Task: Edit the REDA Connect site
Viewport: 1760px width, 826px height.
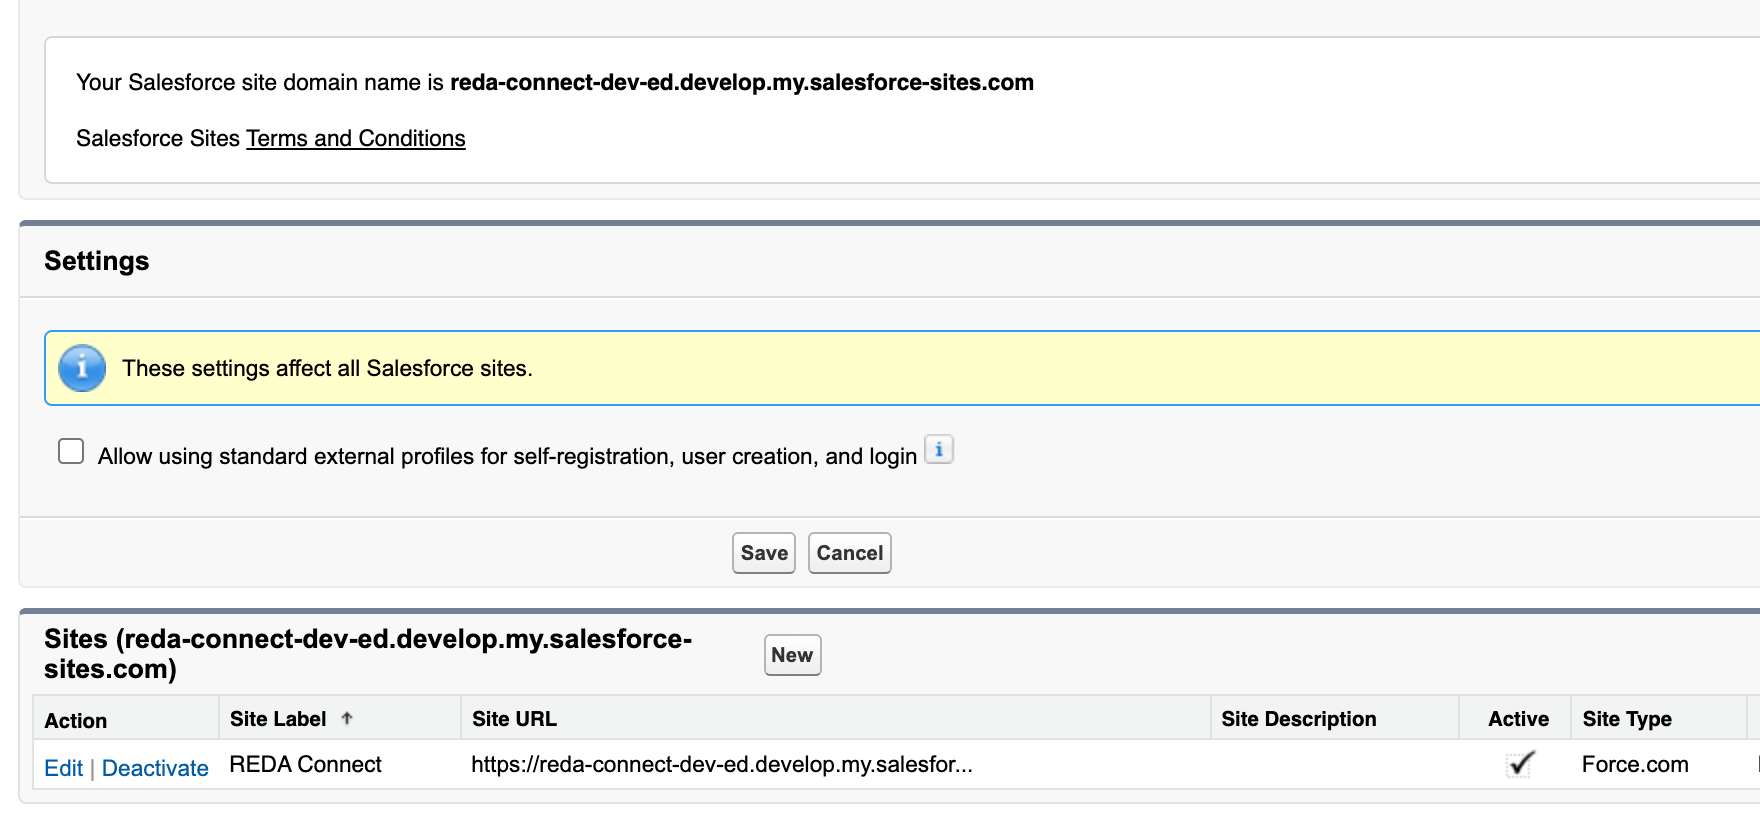Action: point(64,768)
